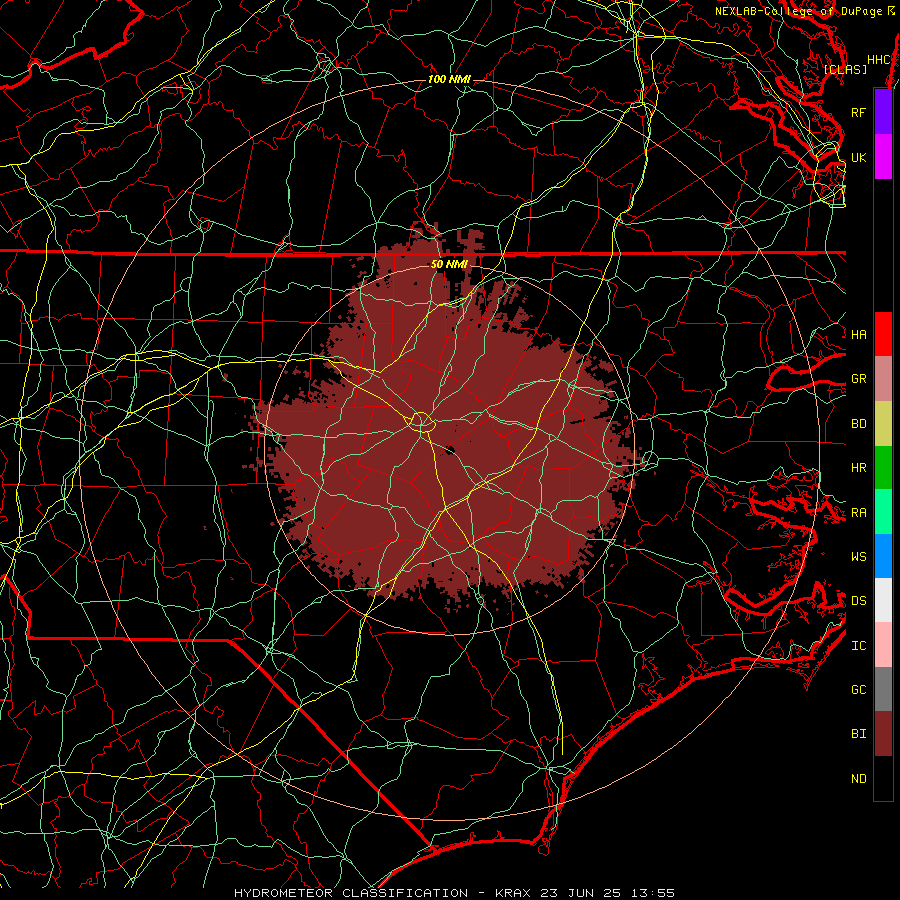The width and height of the screenshot is (900, 900).
Task: Click the BI dark red legend swatch
Action: pyautogui.click(x=883, y=734)
